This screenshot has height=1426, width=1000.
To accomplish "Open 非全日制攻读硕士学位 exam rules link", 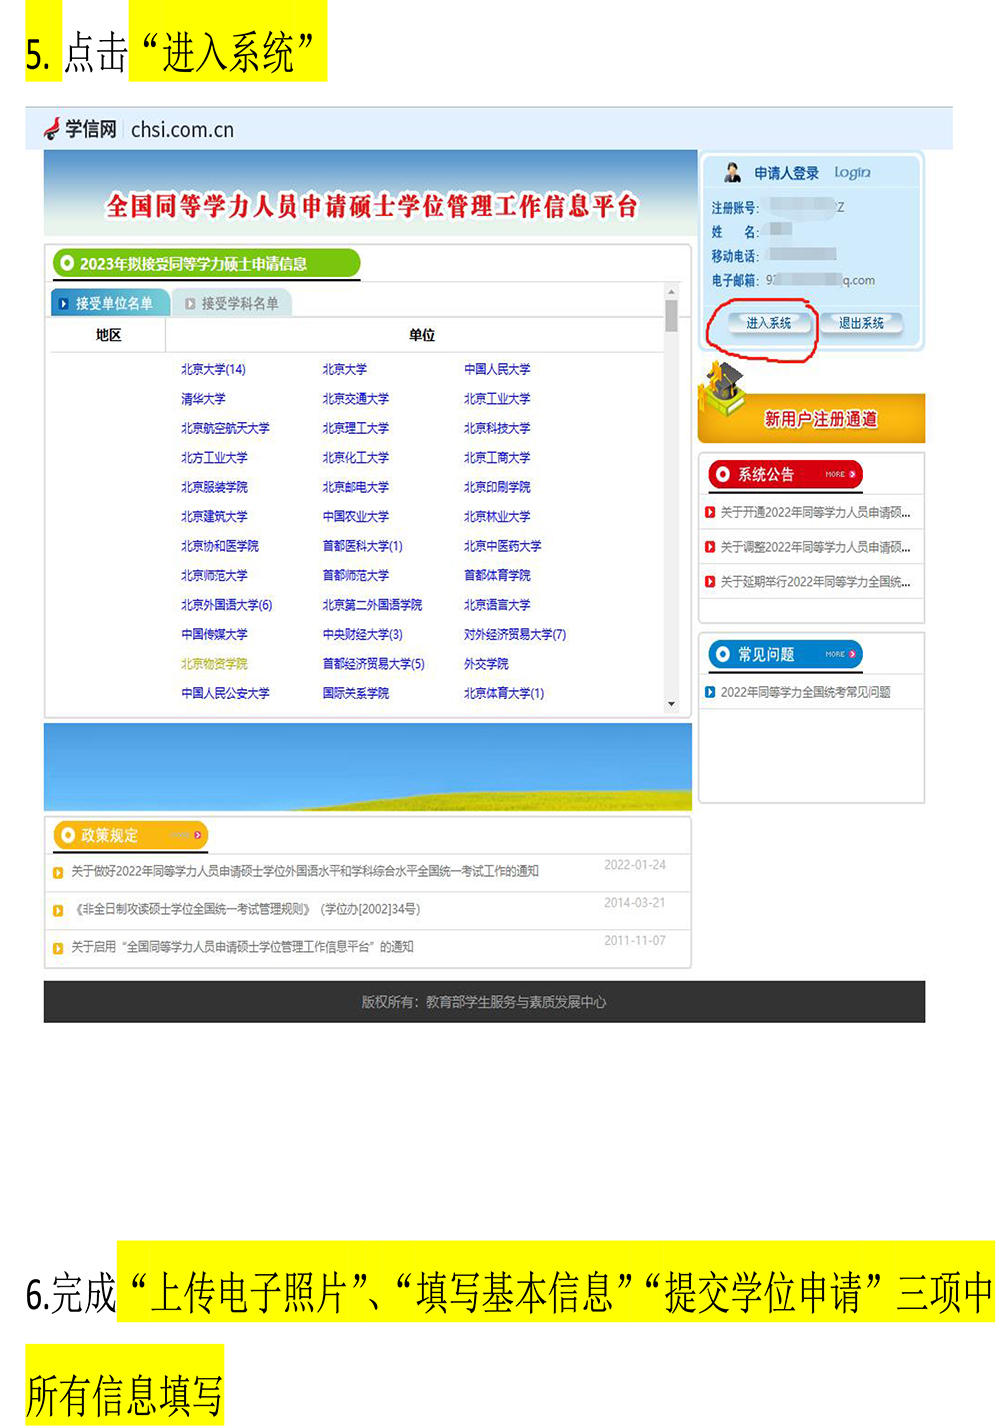I will click(x=248, y=909).
